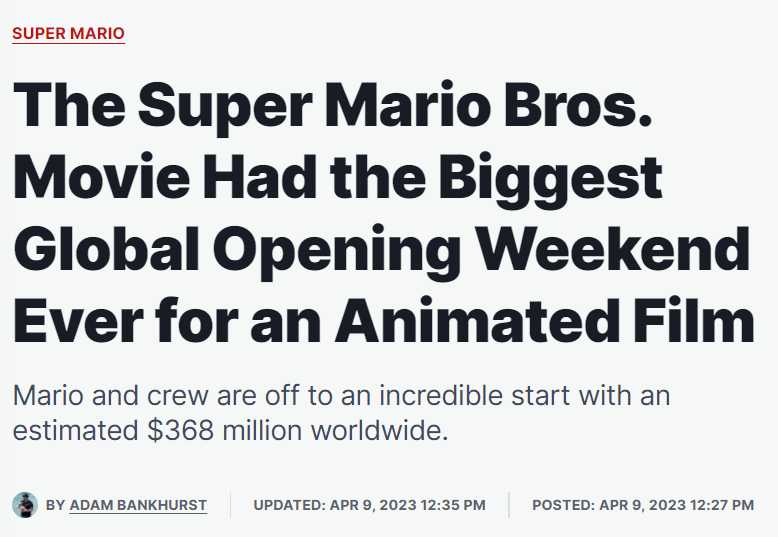This screenshot has width=778, height=537.
Task: Click "Ever for an Animated Film" headline line
Action: pos(383,321)
